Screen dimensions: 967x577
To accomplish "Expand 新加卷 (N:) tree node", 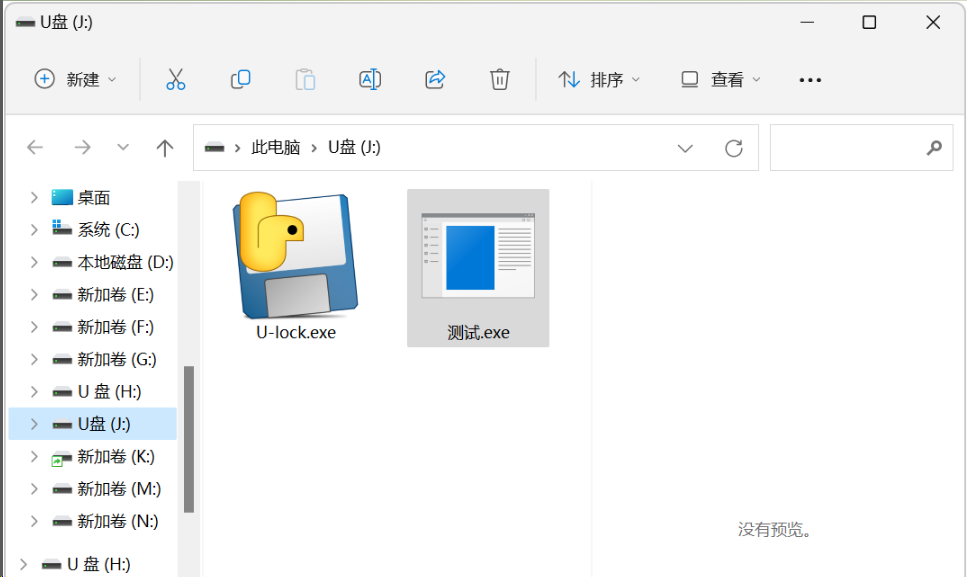I will coord(34,521).
